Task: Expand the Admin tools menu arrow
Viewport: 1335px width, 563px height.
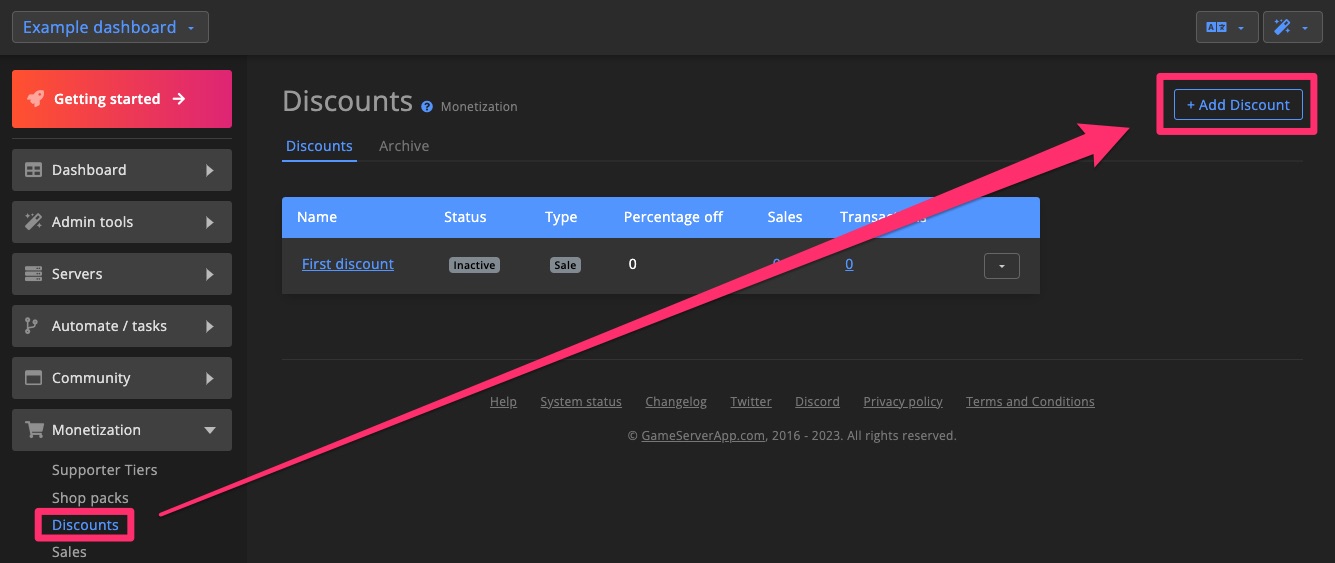Action: tap(210, 222)
